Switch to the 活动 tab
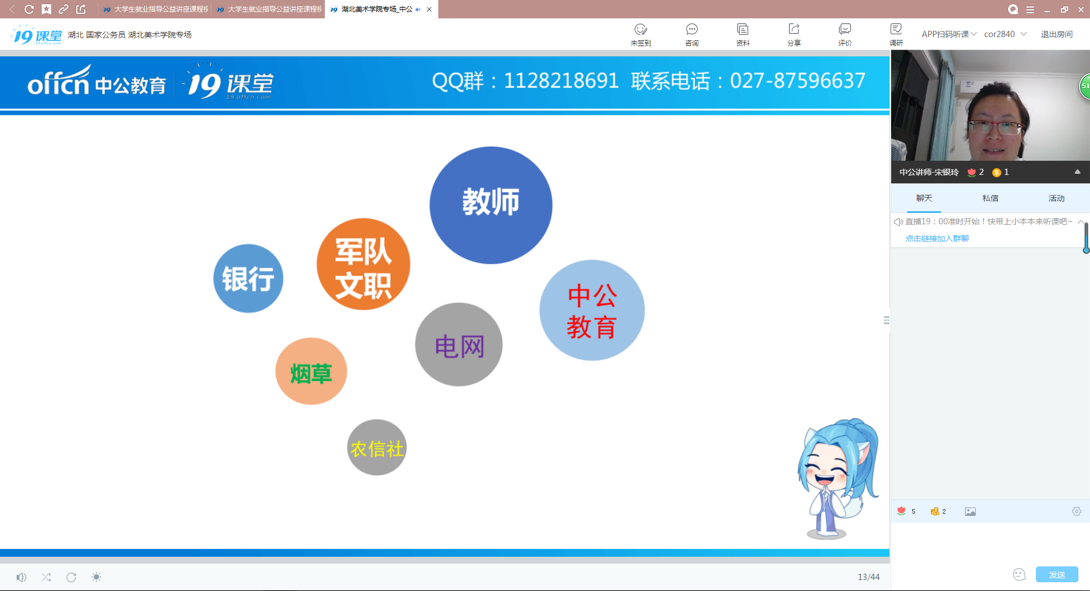Image resolution: width=1090 pixels, height=591 pixels. 1056,198
